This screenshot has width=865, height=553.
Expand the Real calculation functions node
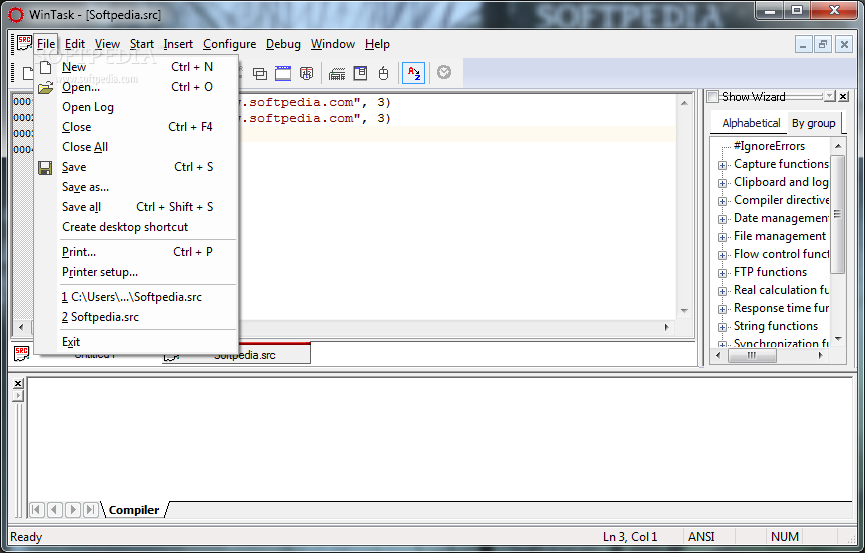(722, 291)
